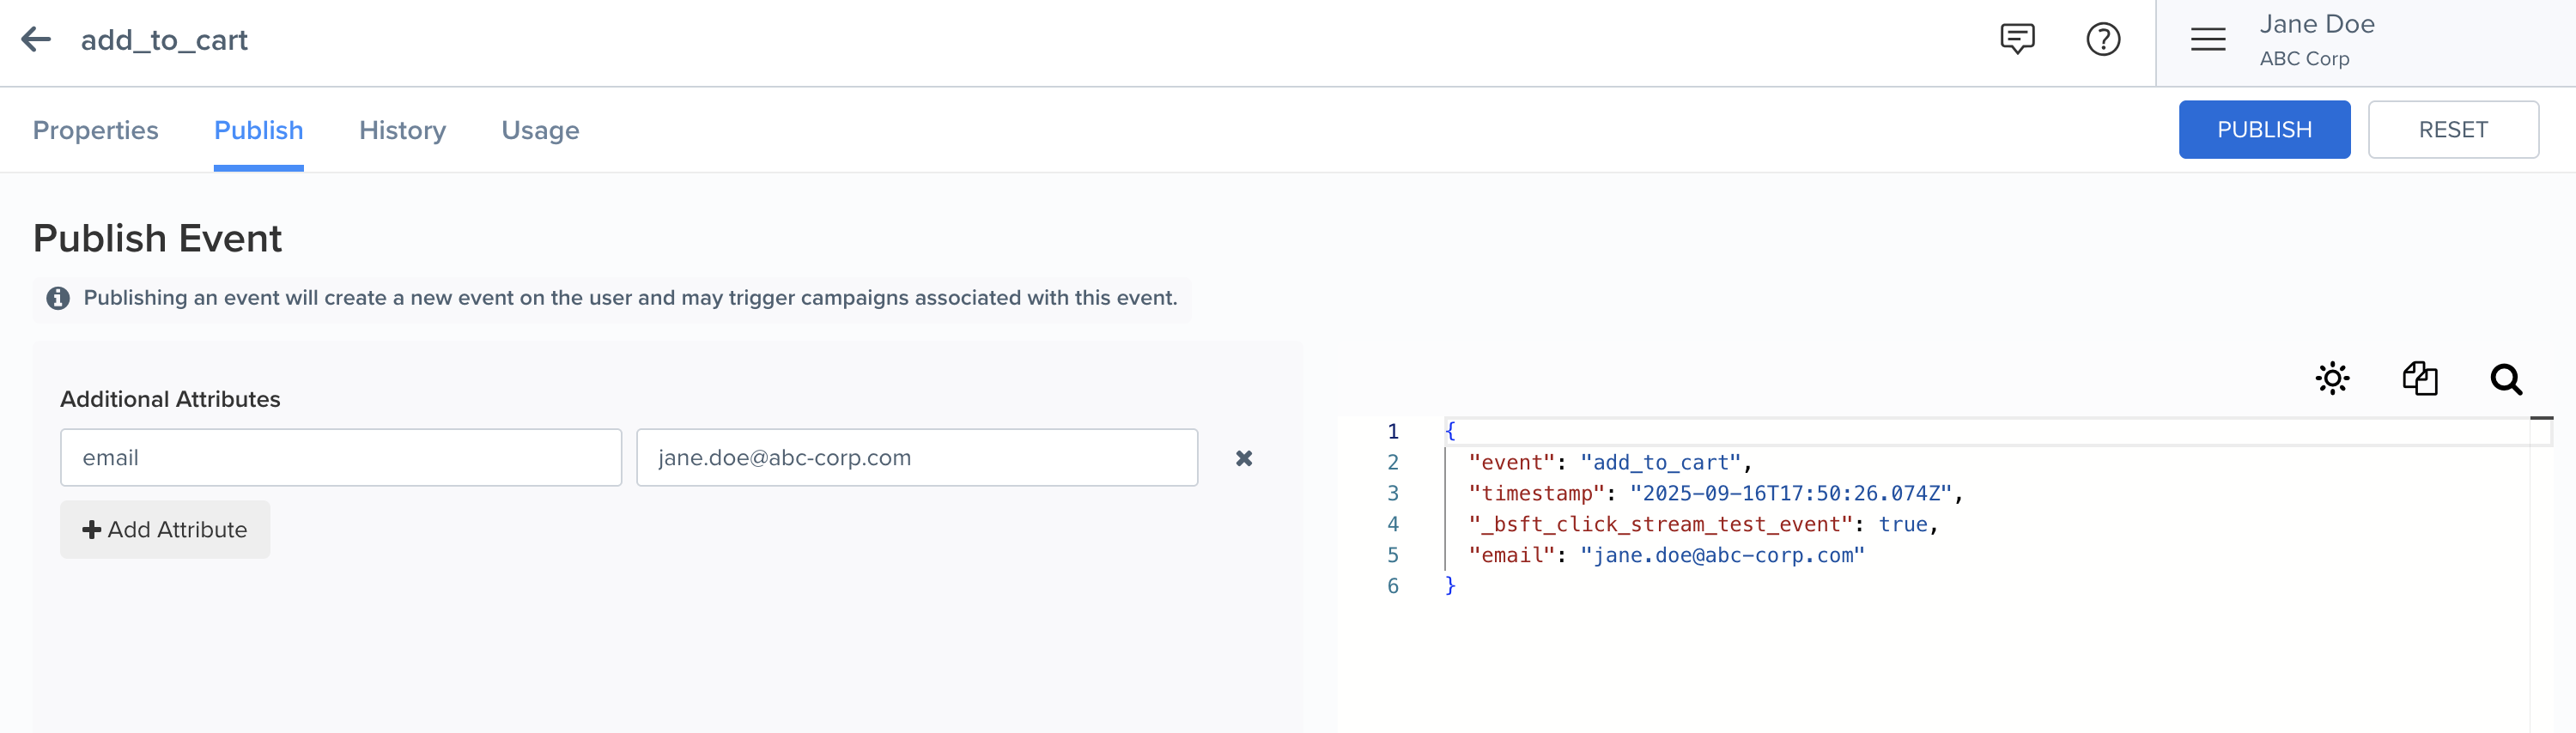The height and width of the screenshot is (733, 2576).
Task: Click the Additional Attributes heading
Action: coord(170,399)
